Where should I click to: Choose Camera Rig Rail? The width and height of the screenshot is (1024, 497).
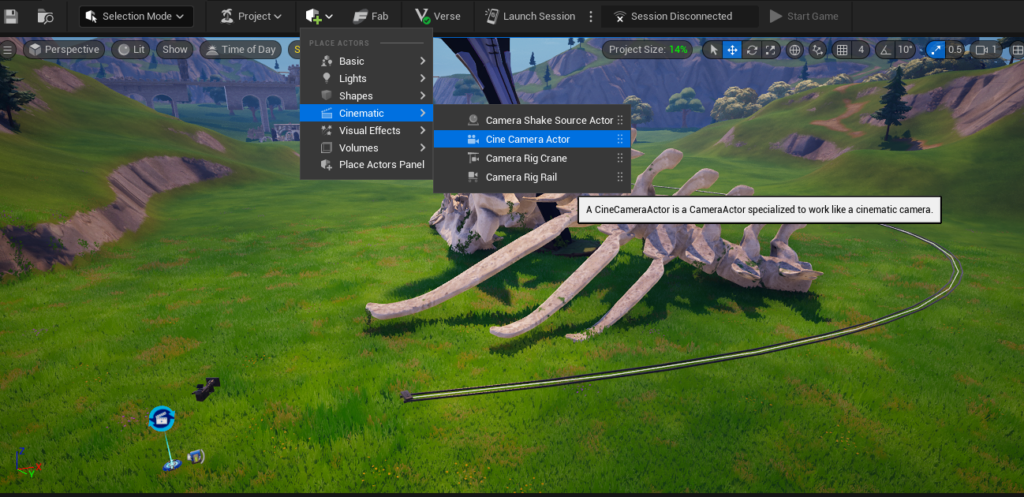[x=532, y=177]
